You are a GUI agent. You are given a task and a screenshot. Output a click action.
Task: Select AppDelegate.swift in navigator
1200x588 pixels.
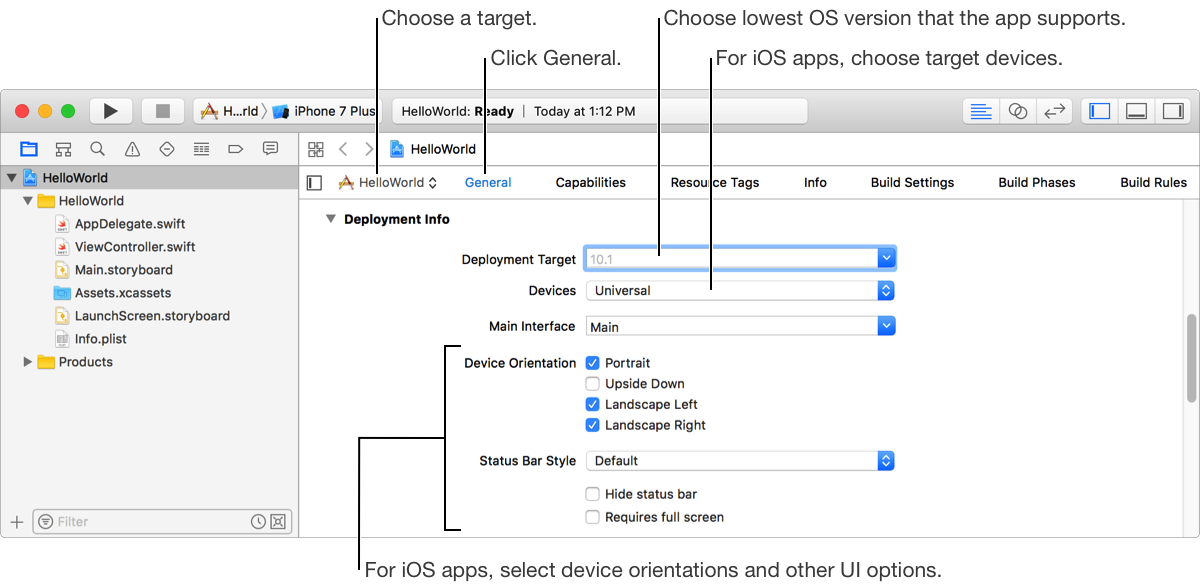(x=129, y=224)
